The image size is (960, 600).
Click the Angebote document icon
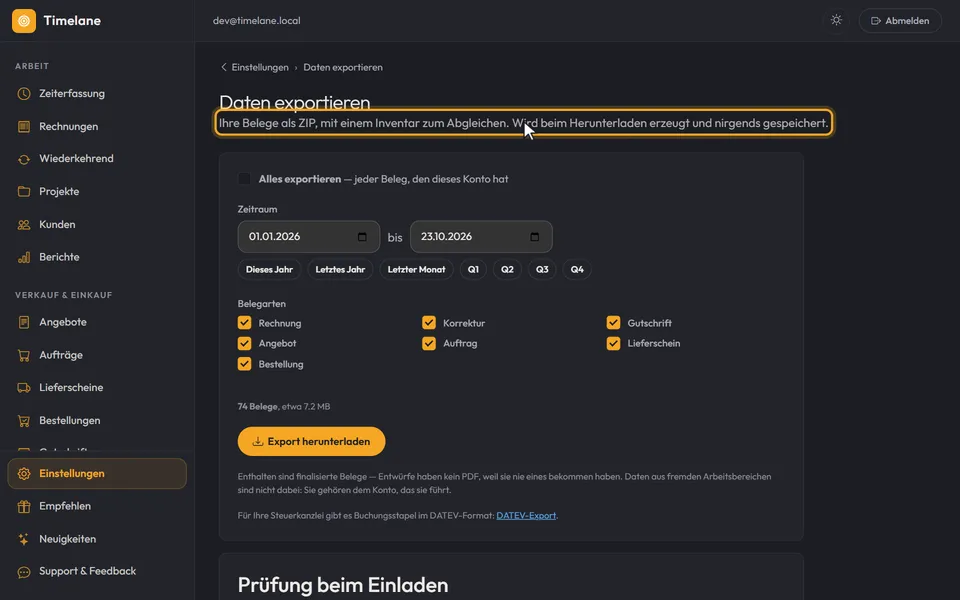(x=24, y=322)
